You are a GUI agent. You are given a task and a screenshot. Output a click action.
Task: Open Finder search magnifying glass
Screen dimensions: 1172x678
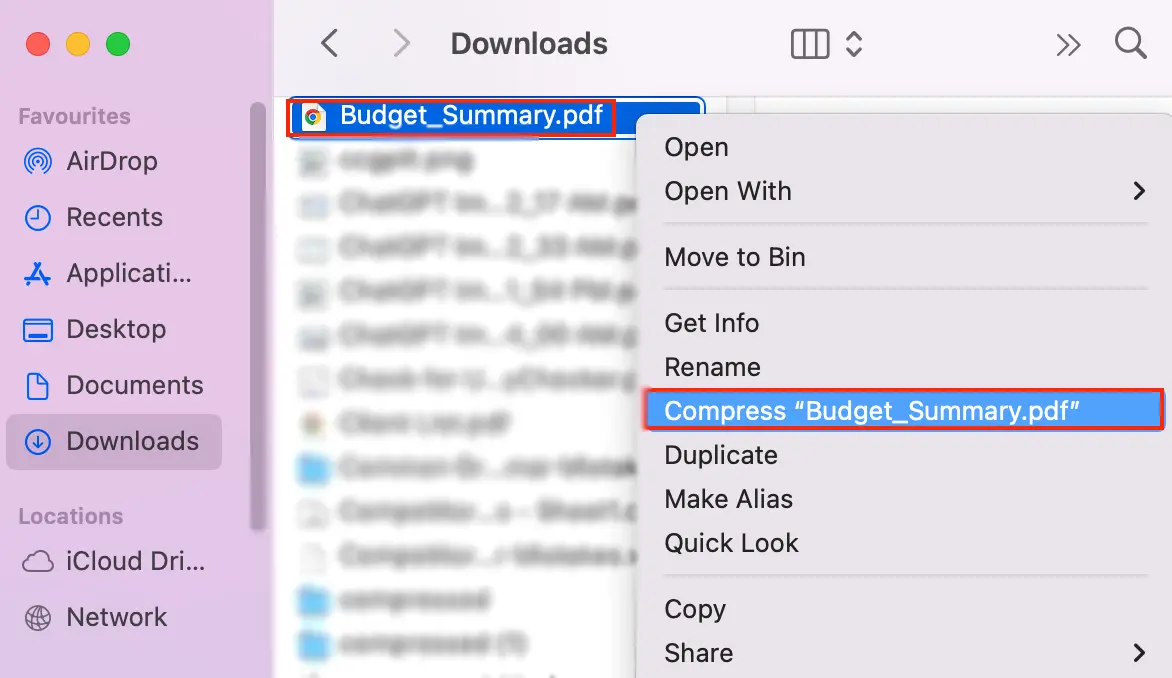(x=1131, y=43)
